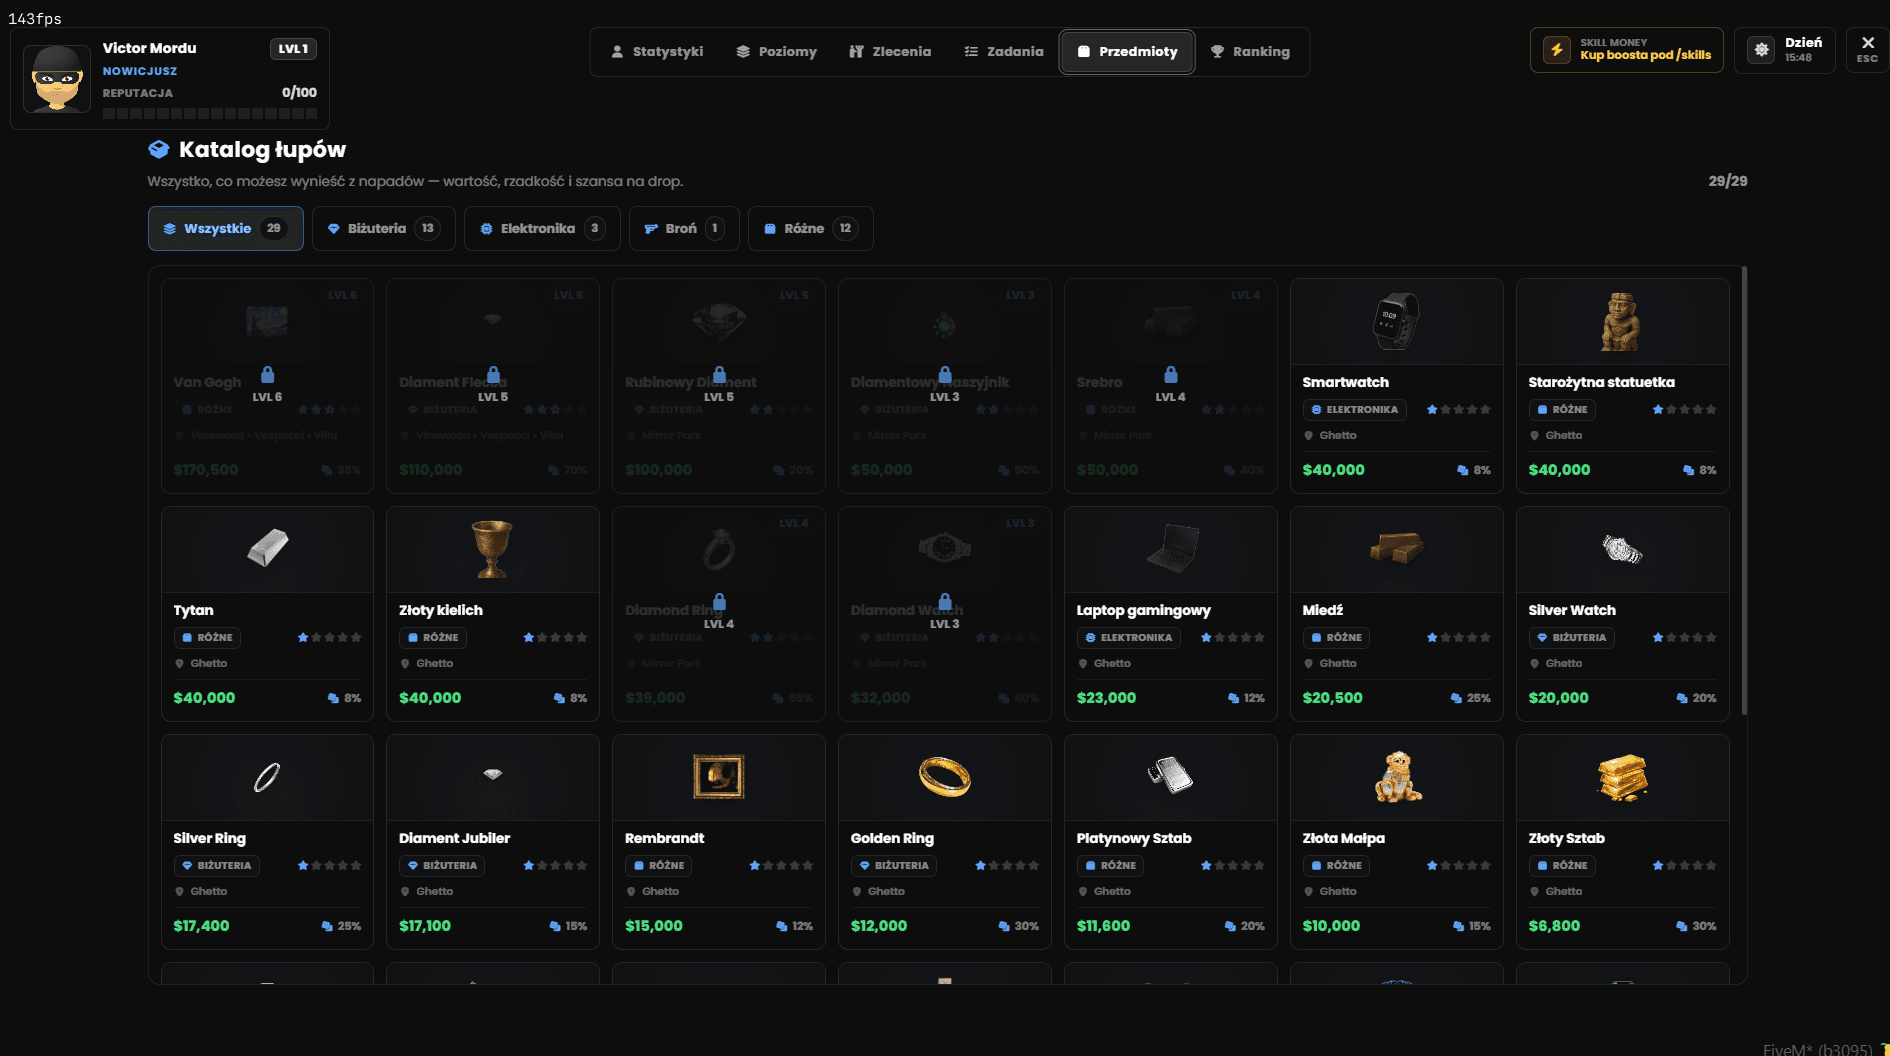Filter loot by Biżuteria category

384,228
